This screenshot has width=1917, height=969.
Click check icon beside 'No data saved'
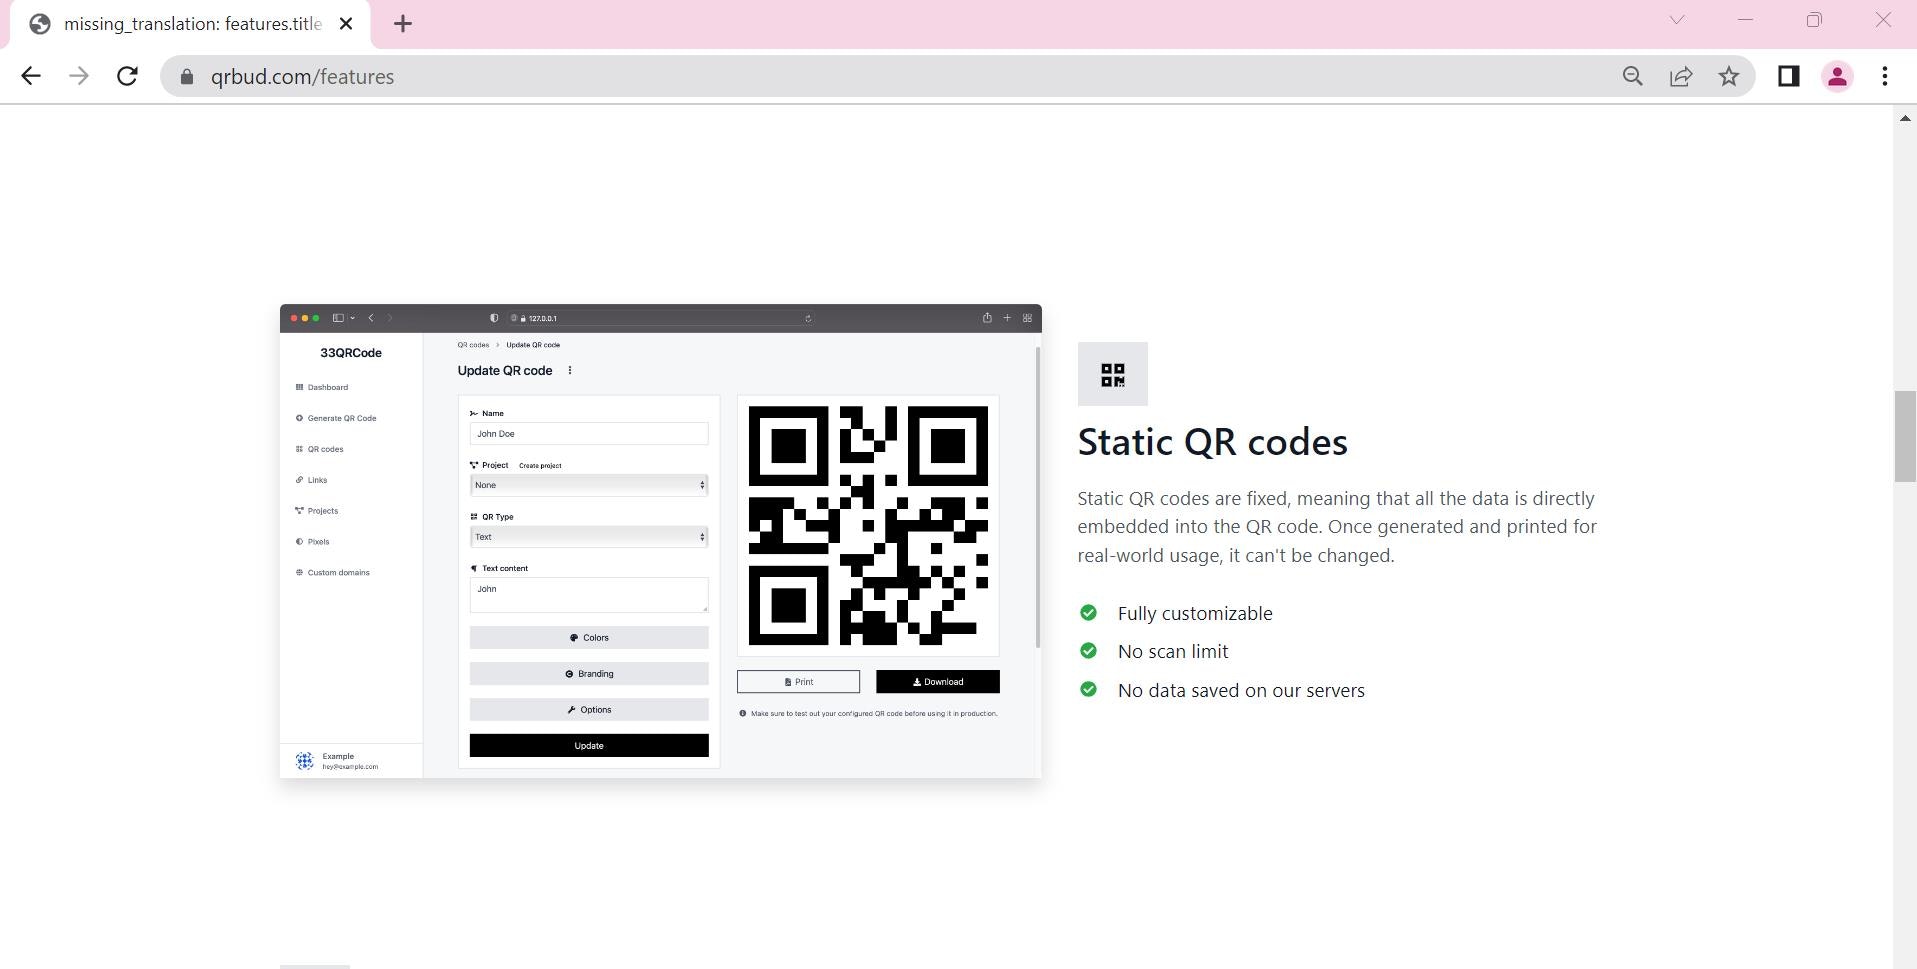[1088, 690]
